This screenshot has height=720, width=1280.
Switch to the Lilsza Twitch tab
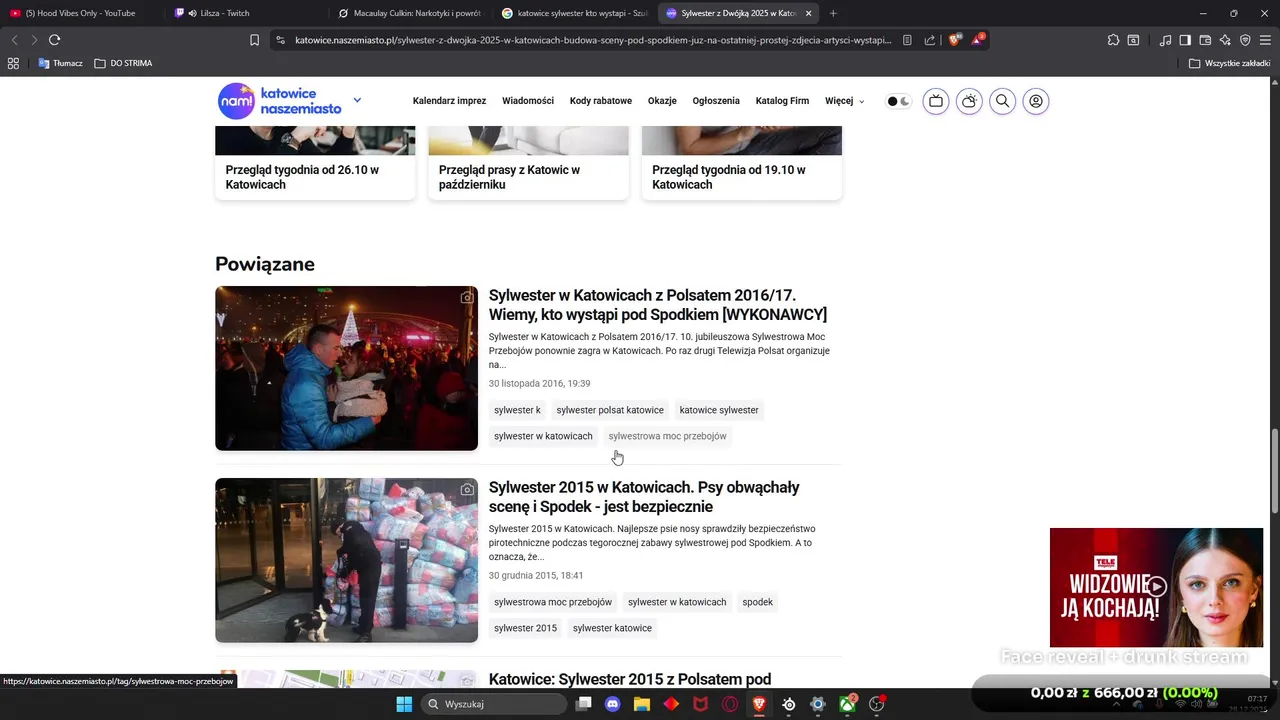(245, 13)
